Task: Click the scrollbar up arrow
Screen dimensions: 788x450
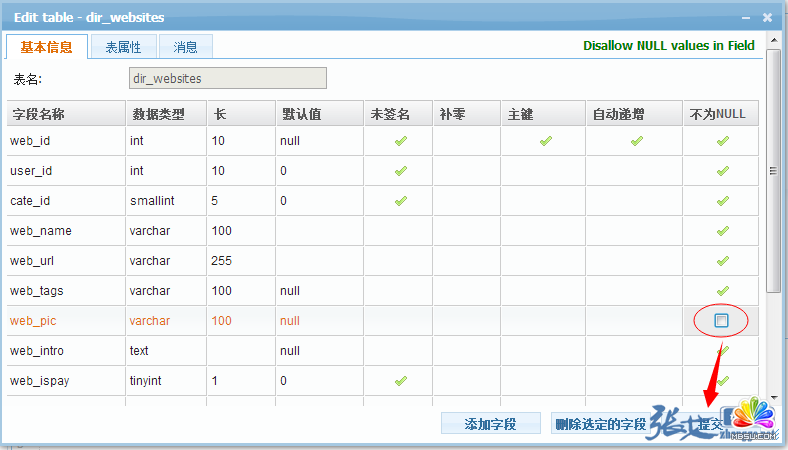Action: click(x=774, y=40)
